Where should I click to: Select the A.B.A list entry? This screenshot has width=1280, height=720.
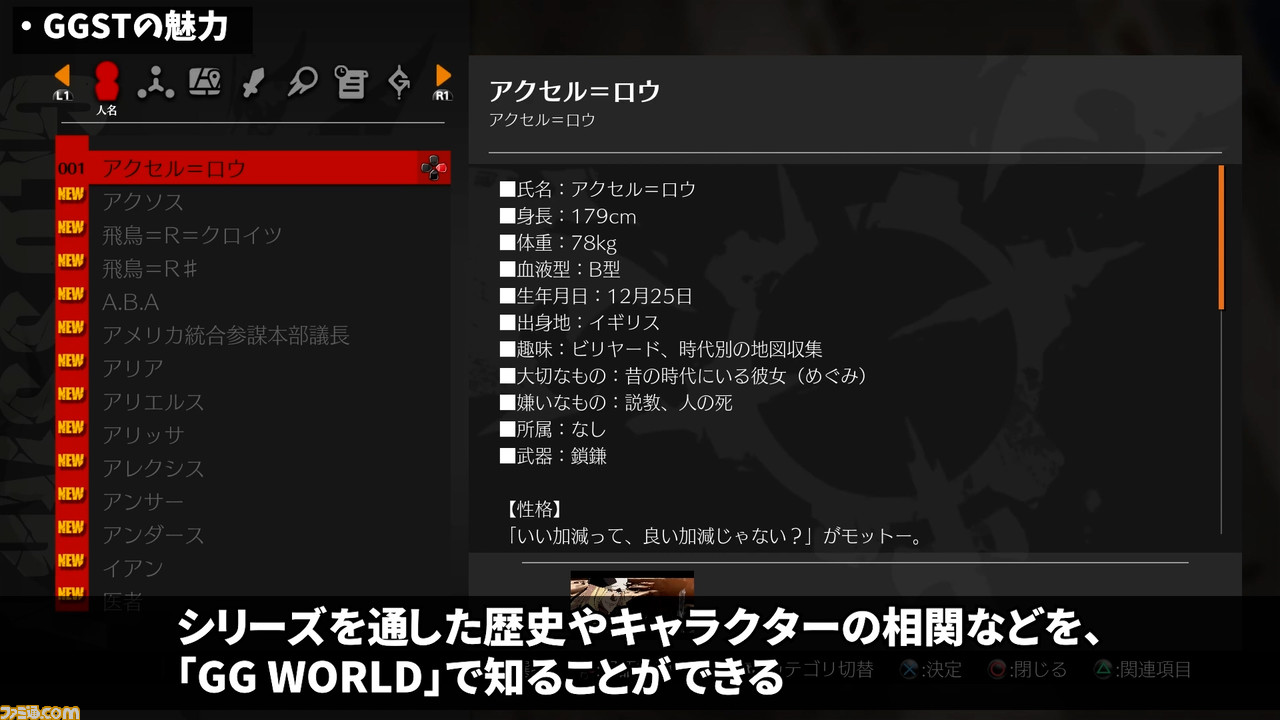coord(130,302)
